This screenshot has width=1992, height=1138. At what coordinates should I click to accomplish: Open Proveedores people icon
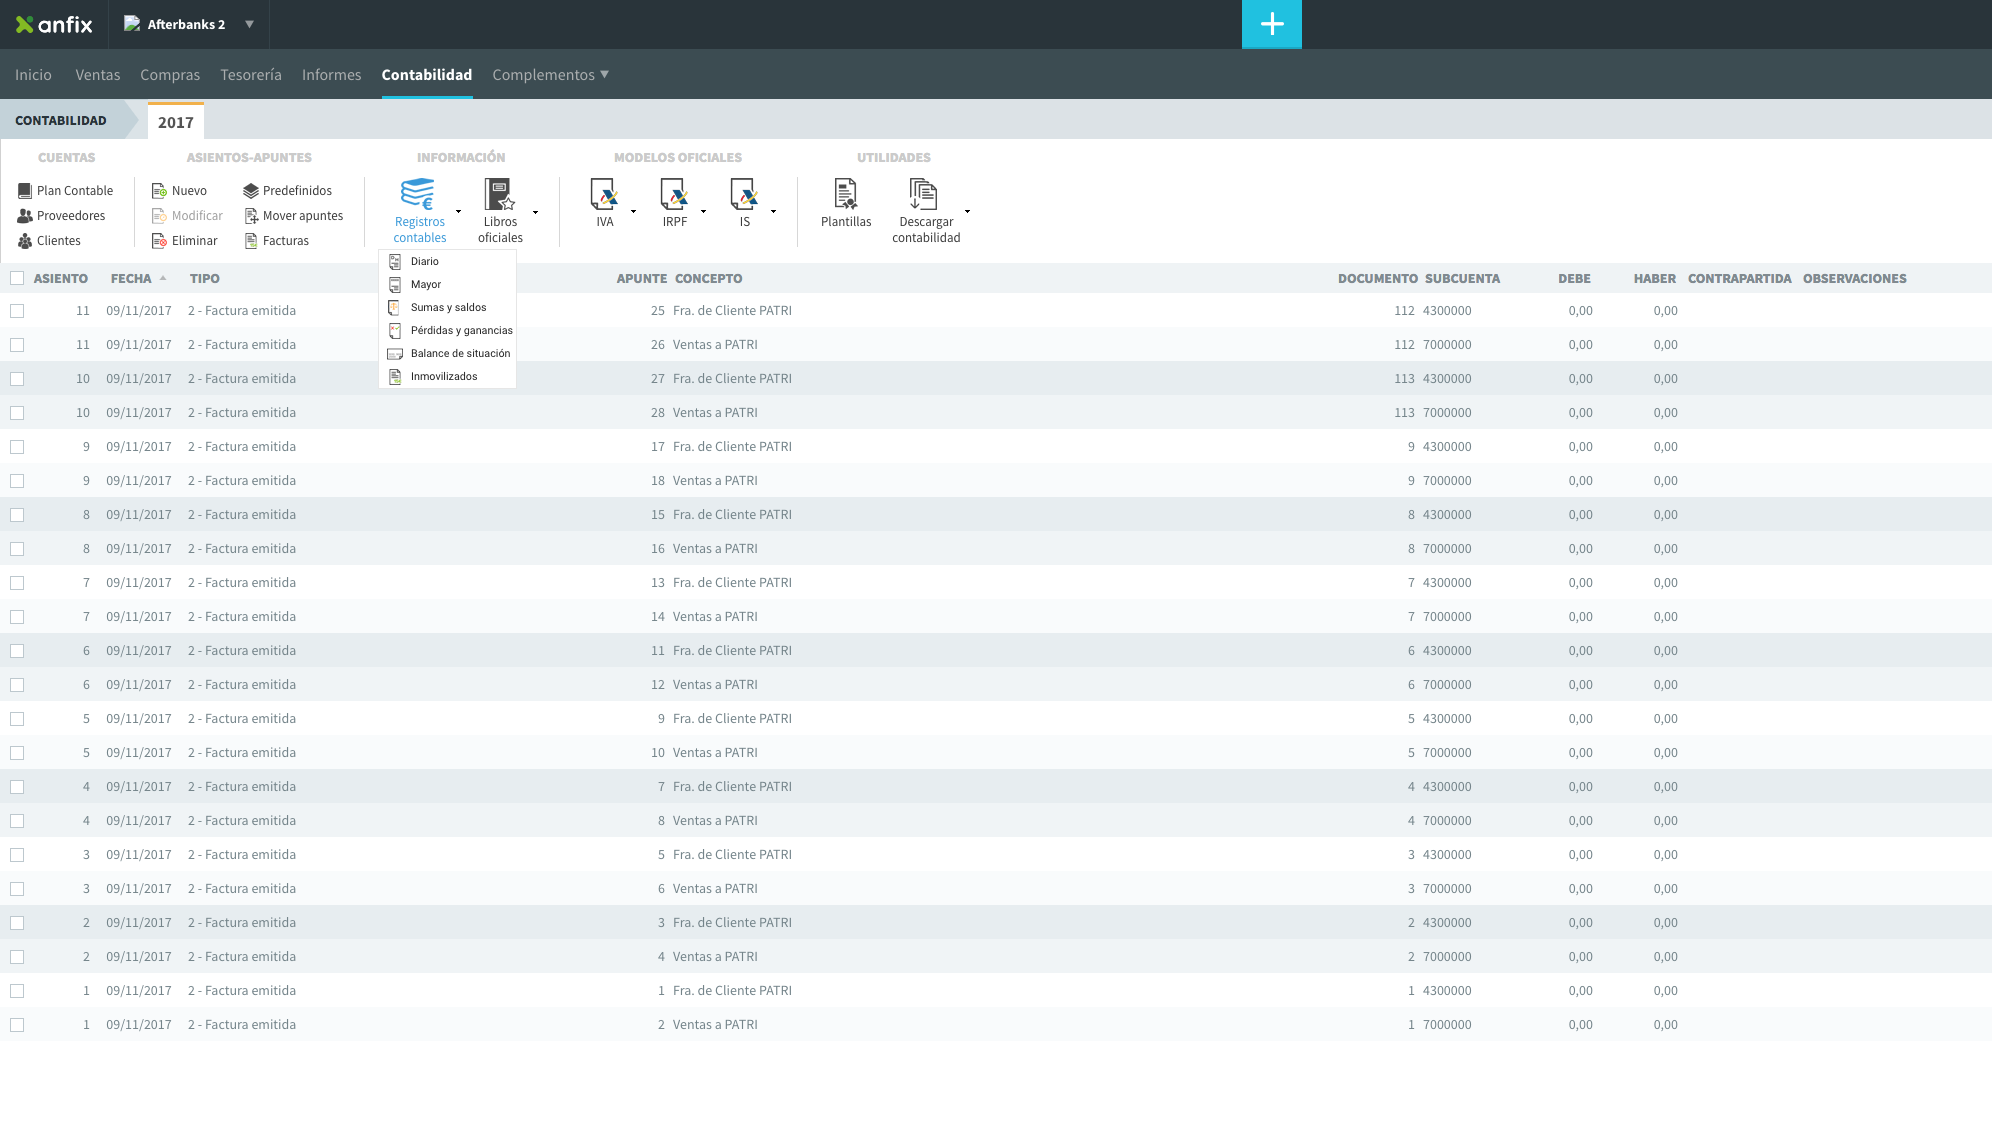pyautogui.click(x=25, y=215)
